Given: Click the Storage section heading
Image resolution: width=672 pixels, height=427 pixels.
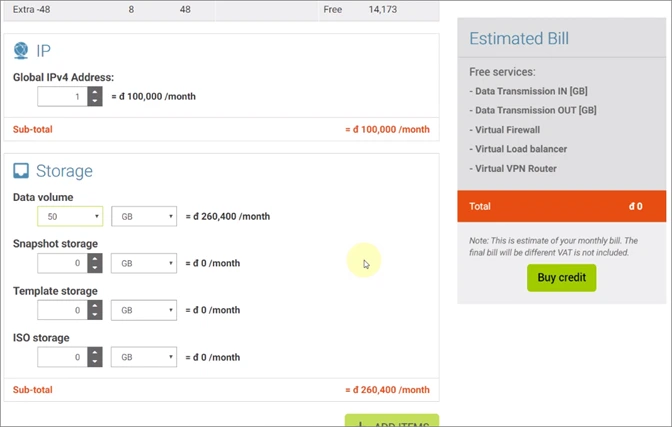Looking at the screenshot, I should point(64,171).
